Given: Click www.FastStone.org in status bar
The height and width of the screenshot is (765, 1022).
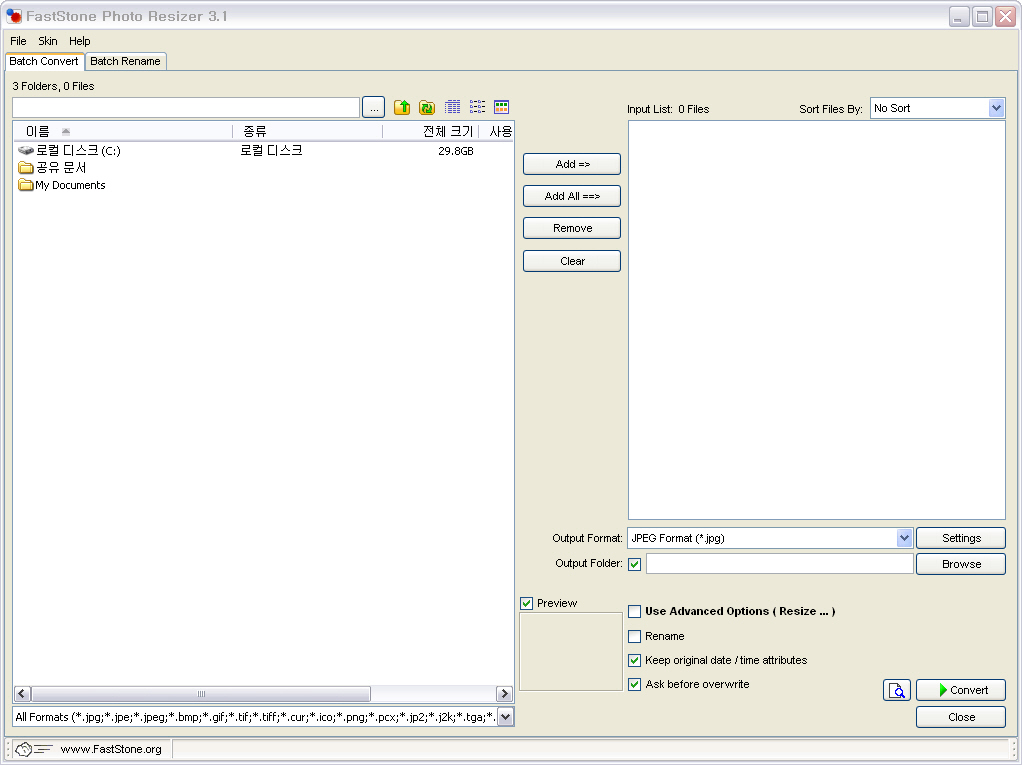Looking at the screenshot, I should (x=111, y=749).
